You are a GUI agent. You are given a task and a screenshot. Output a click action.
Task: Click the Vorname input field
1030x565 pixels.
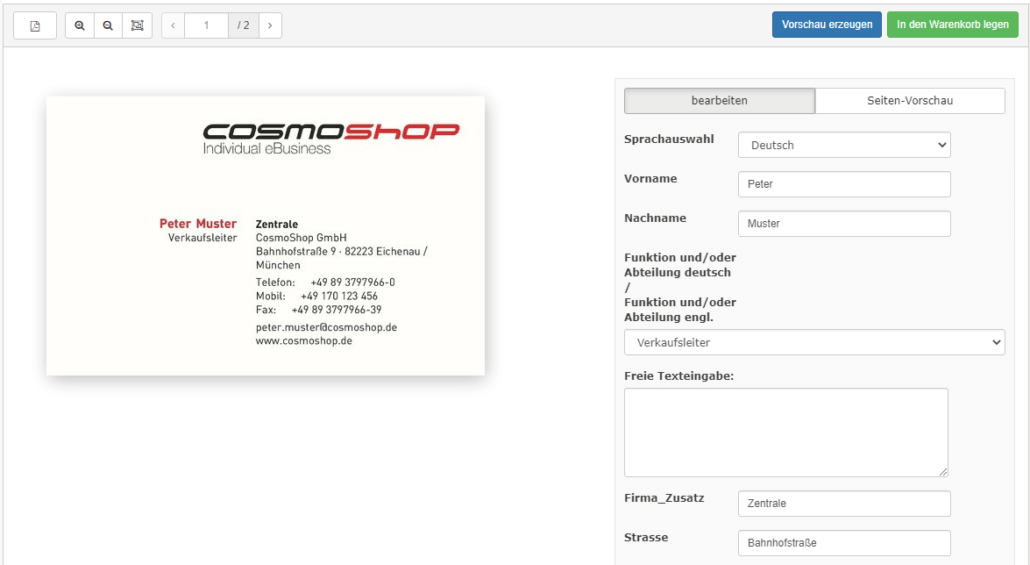click(844, 184)
